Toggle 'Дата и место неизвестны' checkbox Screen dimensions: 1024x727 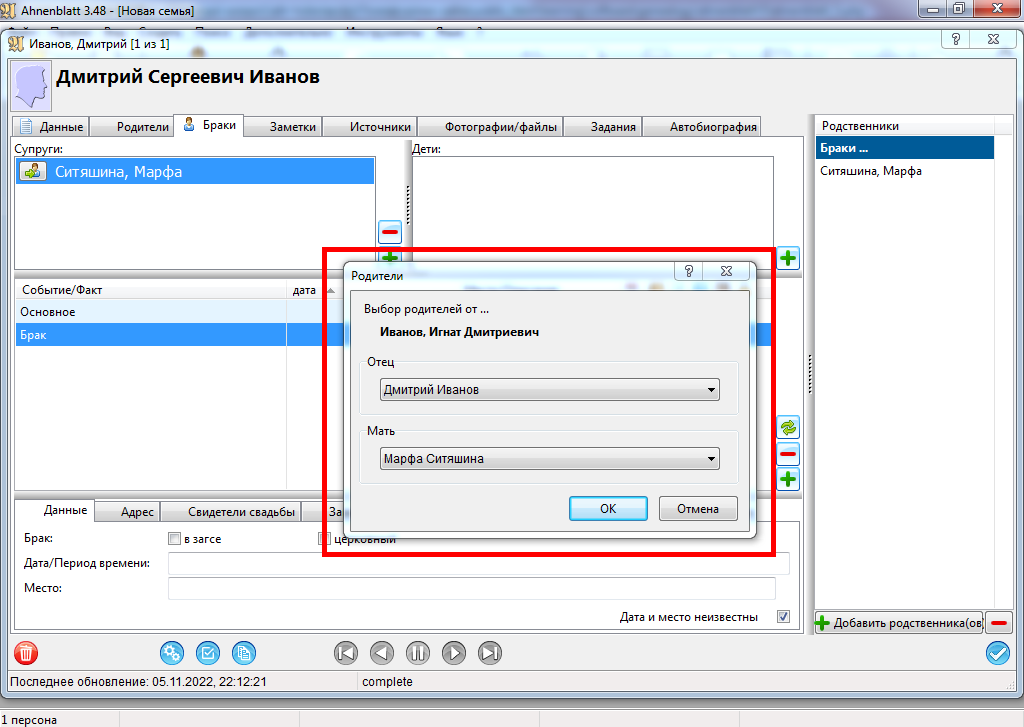coord(783,617)
